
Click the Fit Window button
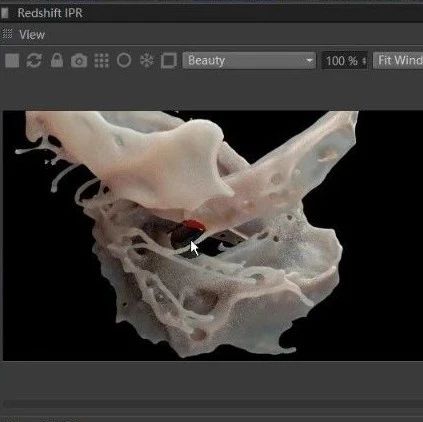point(398,61)
